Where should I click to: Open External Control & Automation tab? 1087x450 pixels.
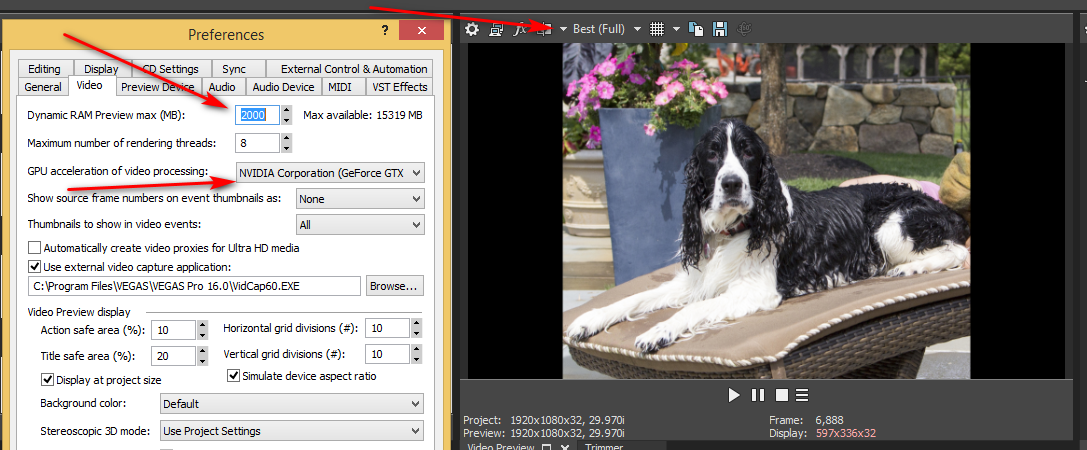354,69
